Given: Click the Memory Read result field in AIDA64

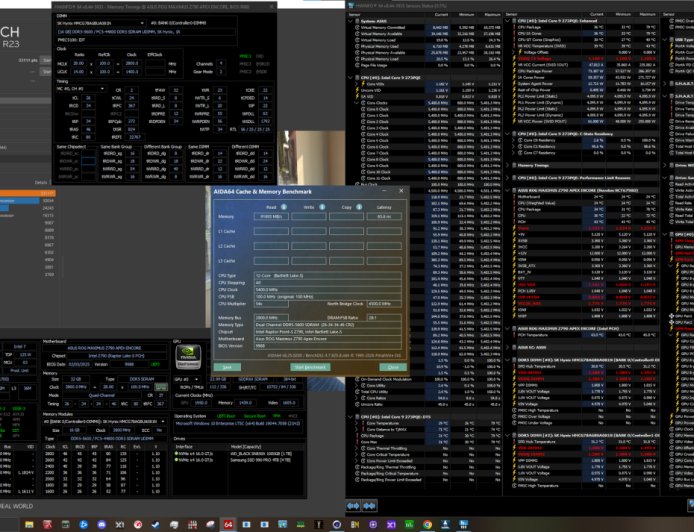Looking at the screenshot, I should (271, 216).
